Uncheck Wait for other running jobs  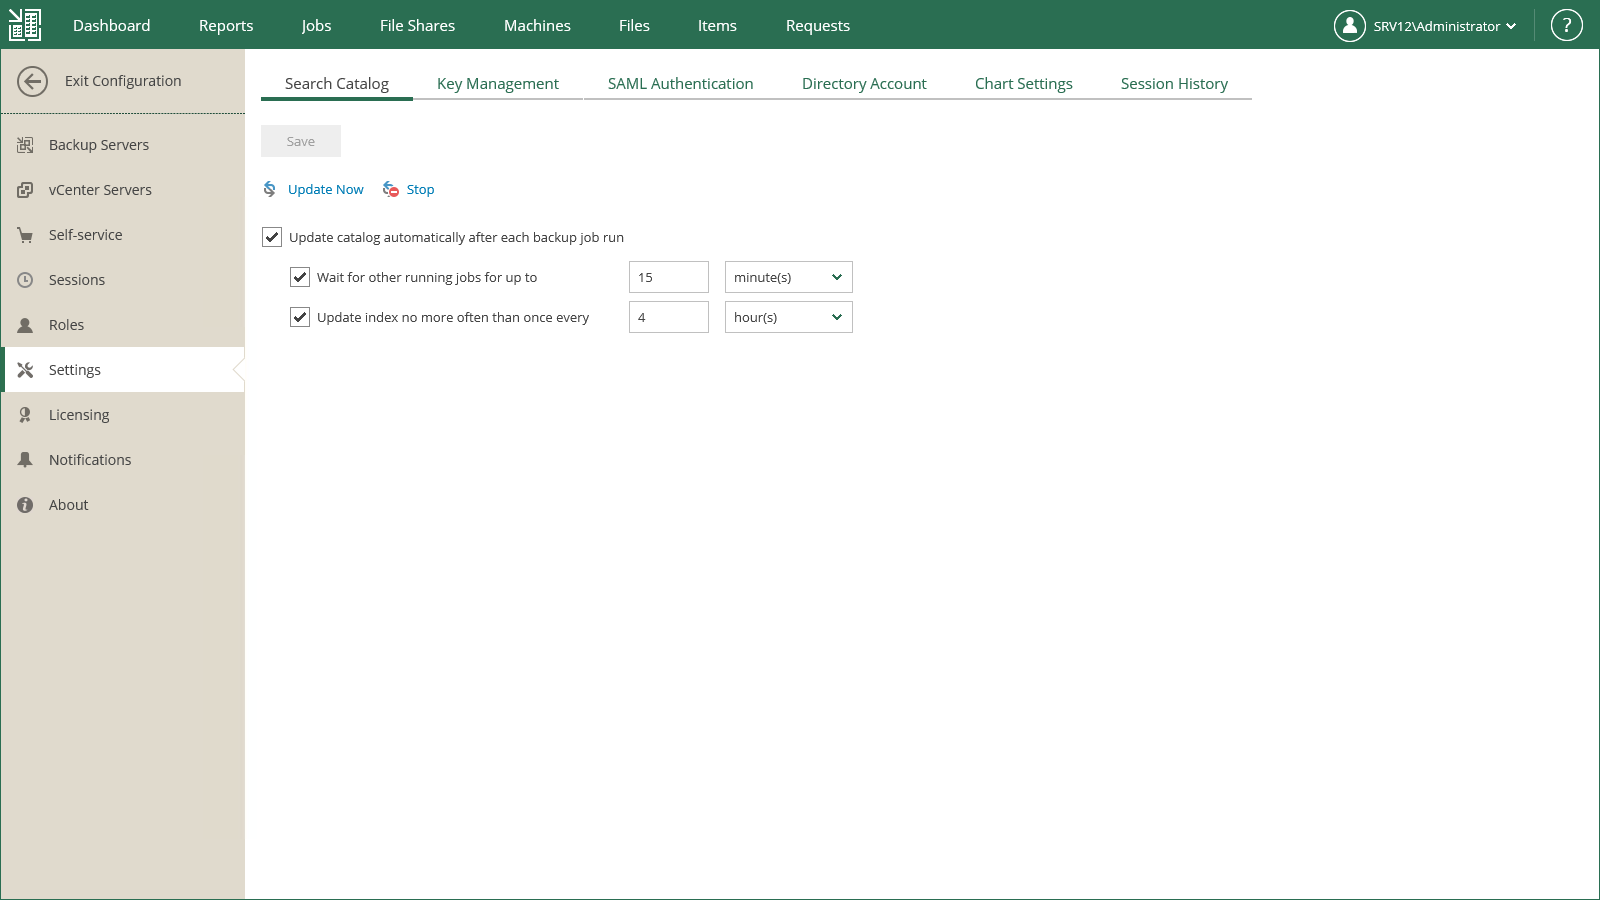tap(300, 277)
